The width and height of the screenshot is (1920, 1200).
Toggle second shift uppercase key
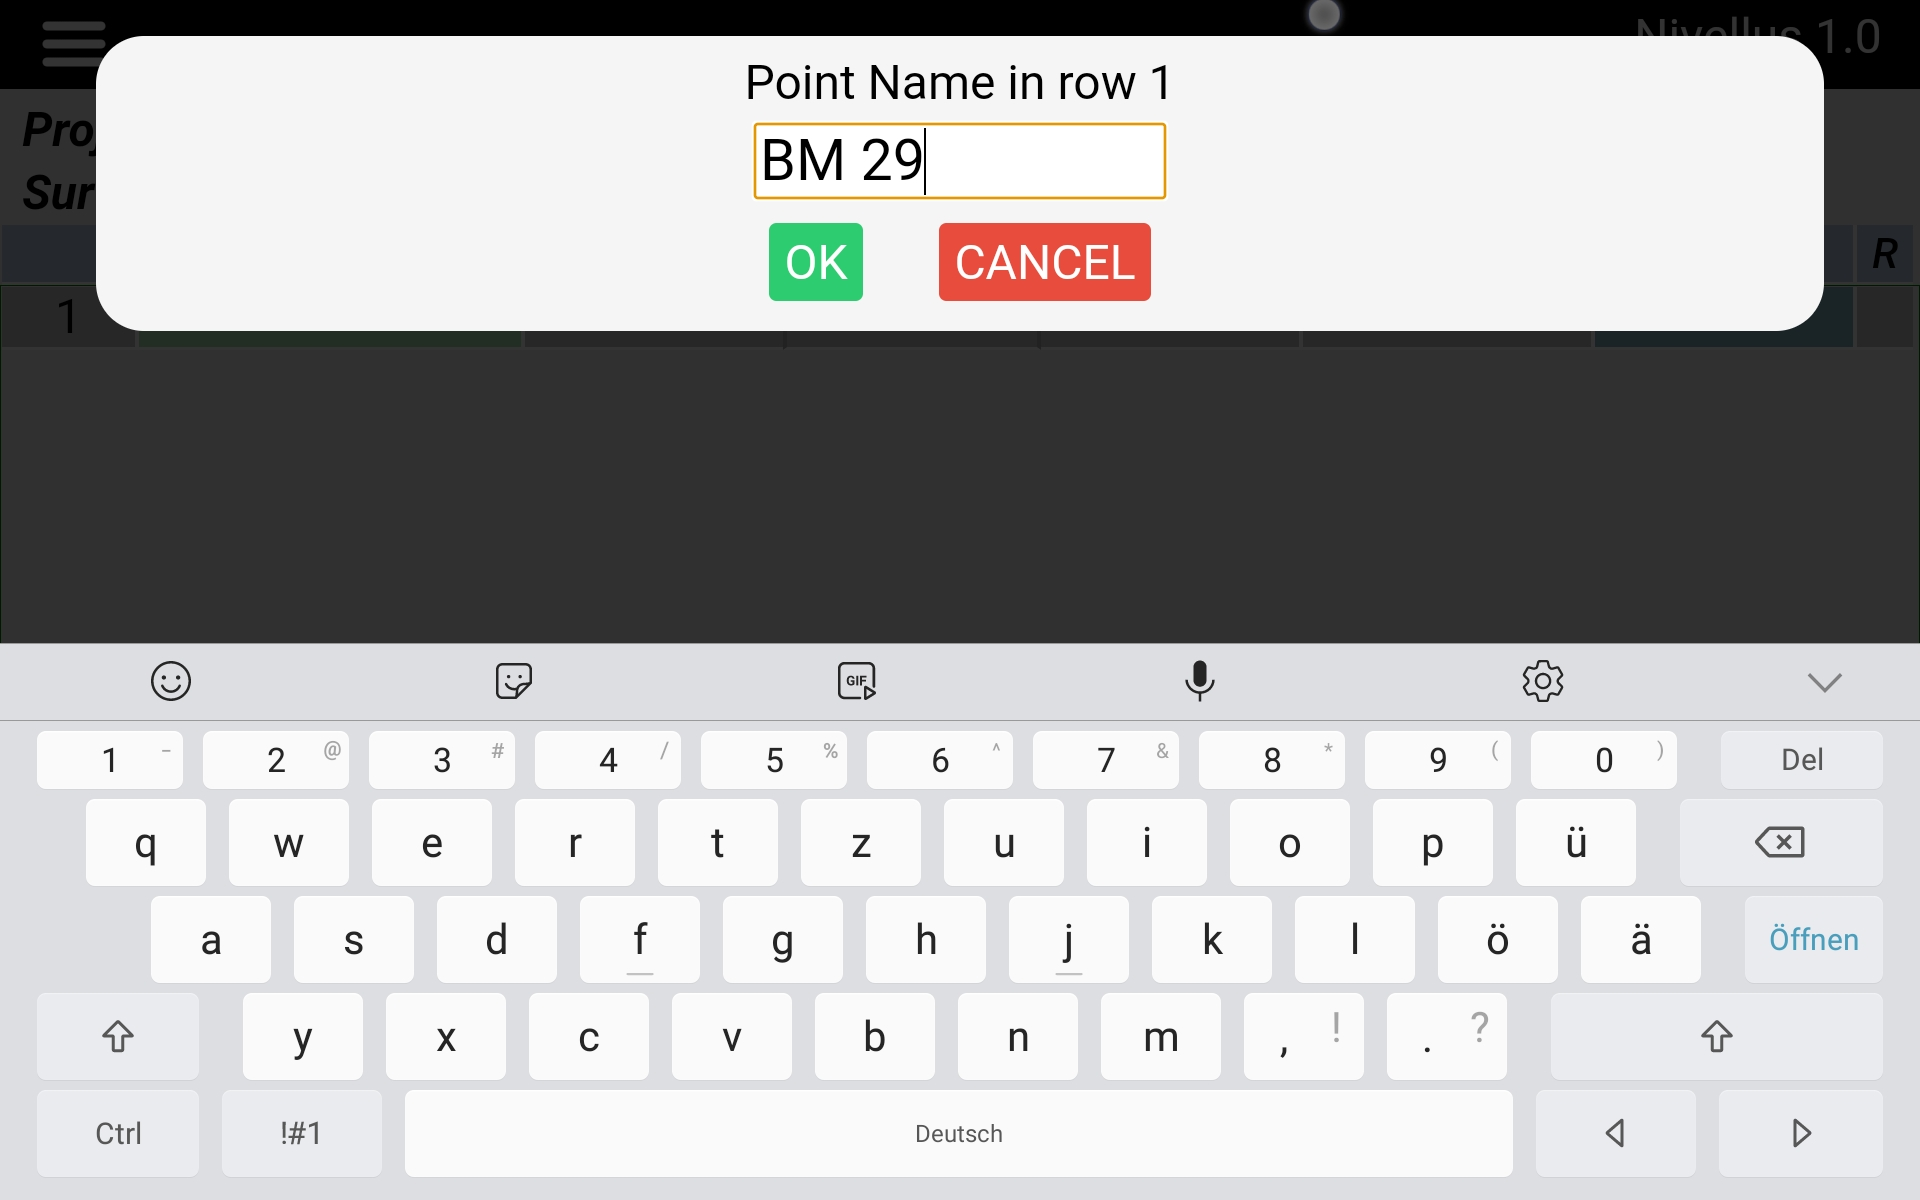click(x=1720, y=1035)
